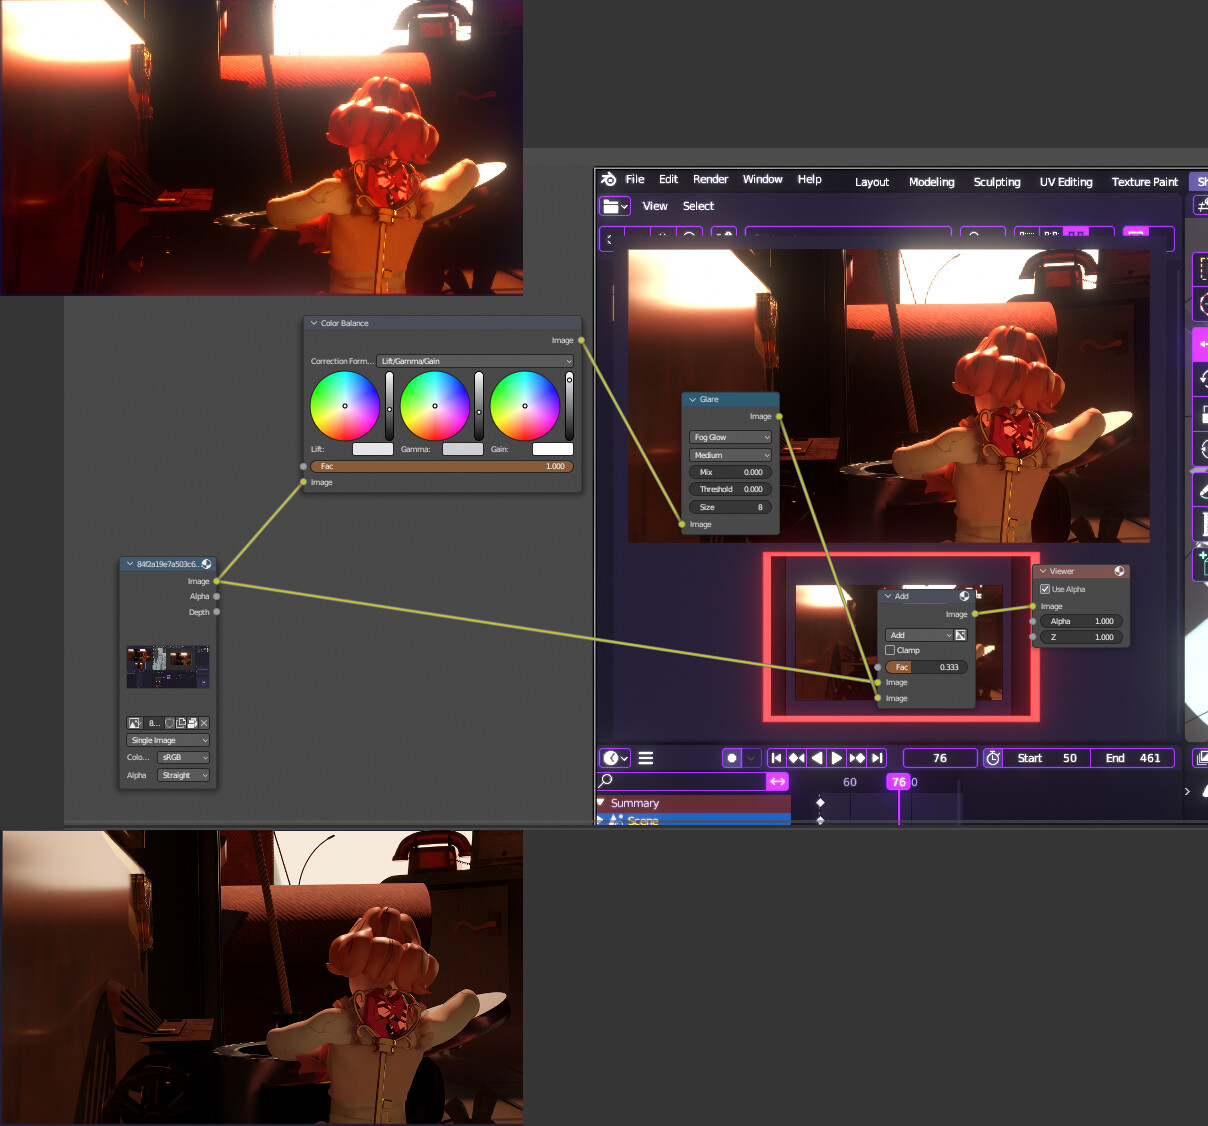This screenshot has height=1126, width=1208.
Task: Play the animation forward
Action: [837, 757]
